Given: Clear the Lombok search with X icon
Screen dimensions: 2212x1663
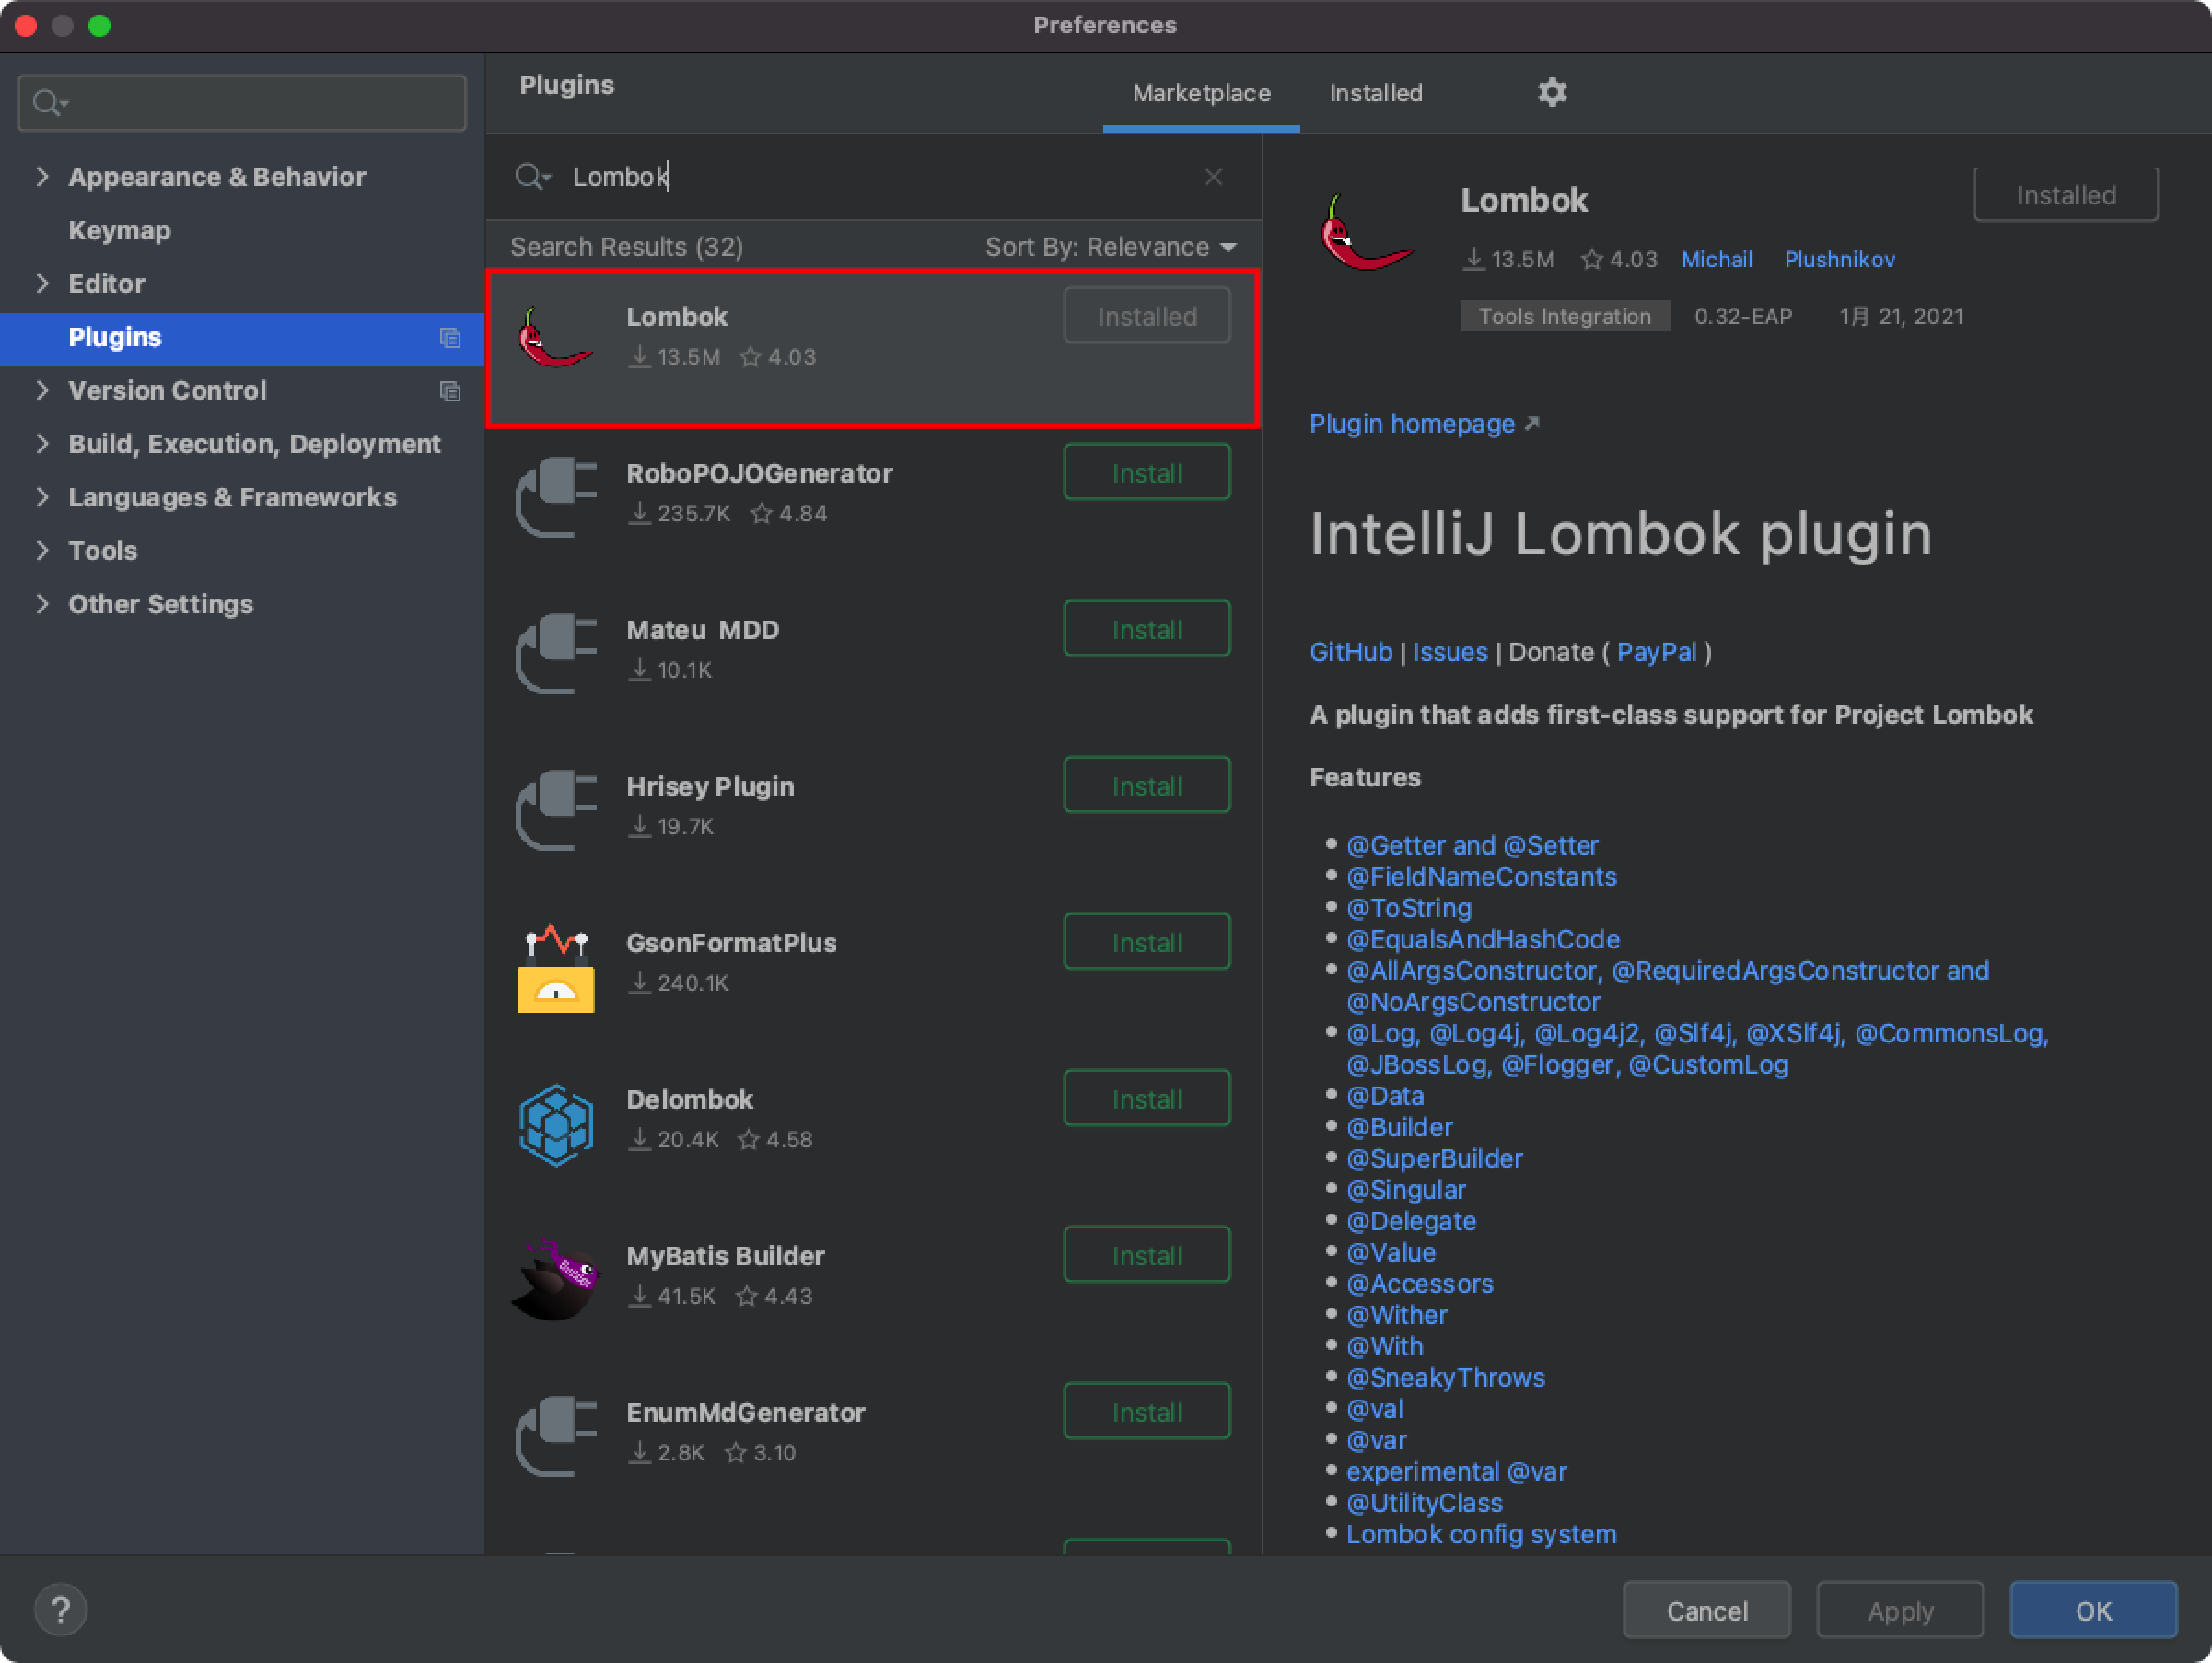Looking at the screenshot, I should pos(1213,177).
